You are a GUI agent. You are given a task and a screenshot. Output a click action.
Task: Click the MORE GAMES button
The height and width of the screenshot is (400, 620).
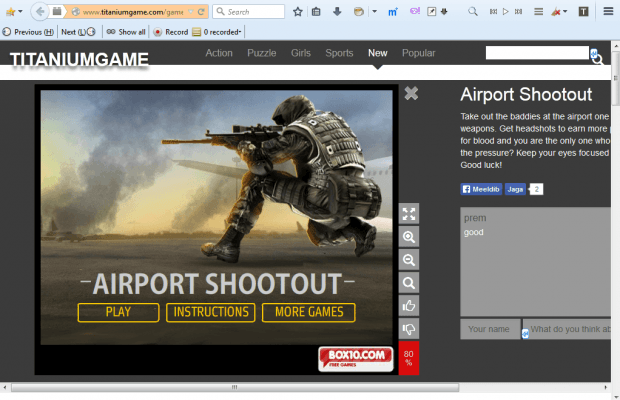tap(309, 313)
